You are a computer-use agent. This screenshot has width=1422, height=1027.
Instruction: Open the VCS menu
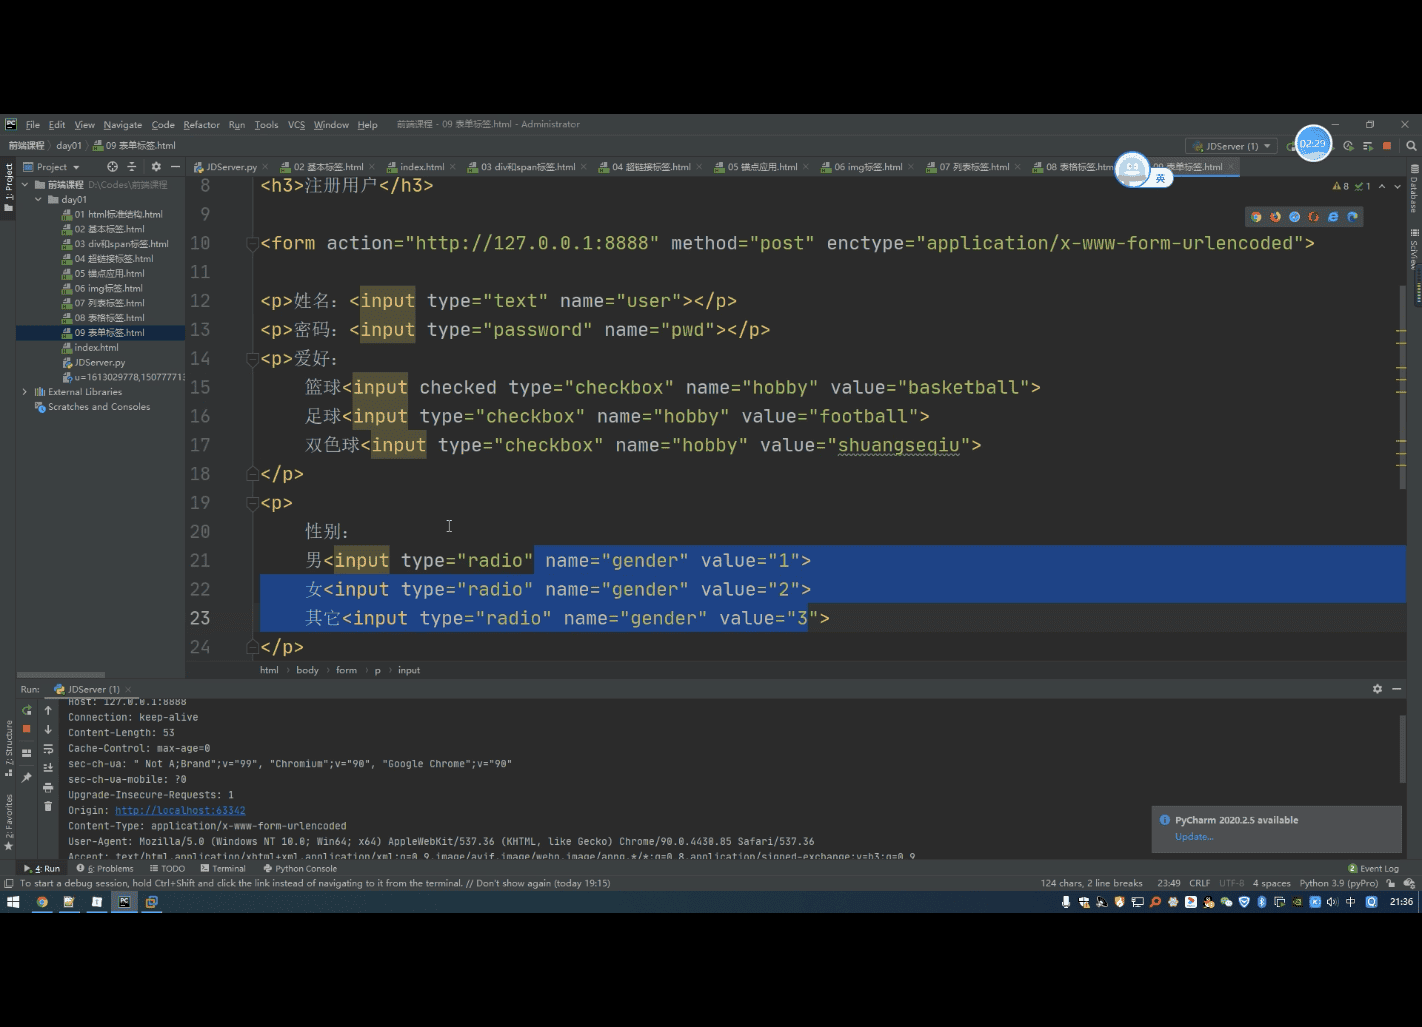click(x=296, y=125)
